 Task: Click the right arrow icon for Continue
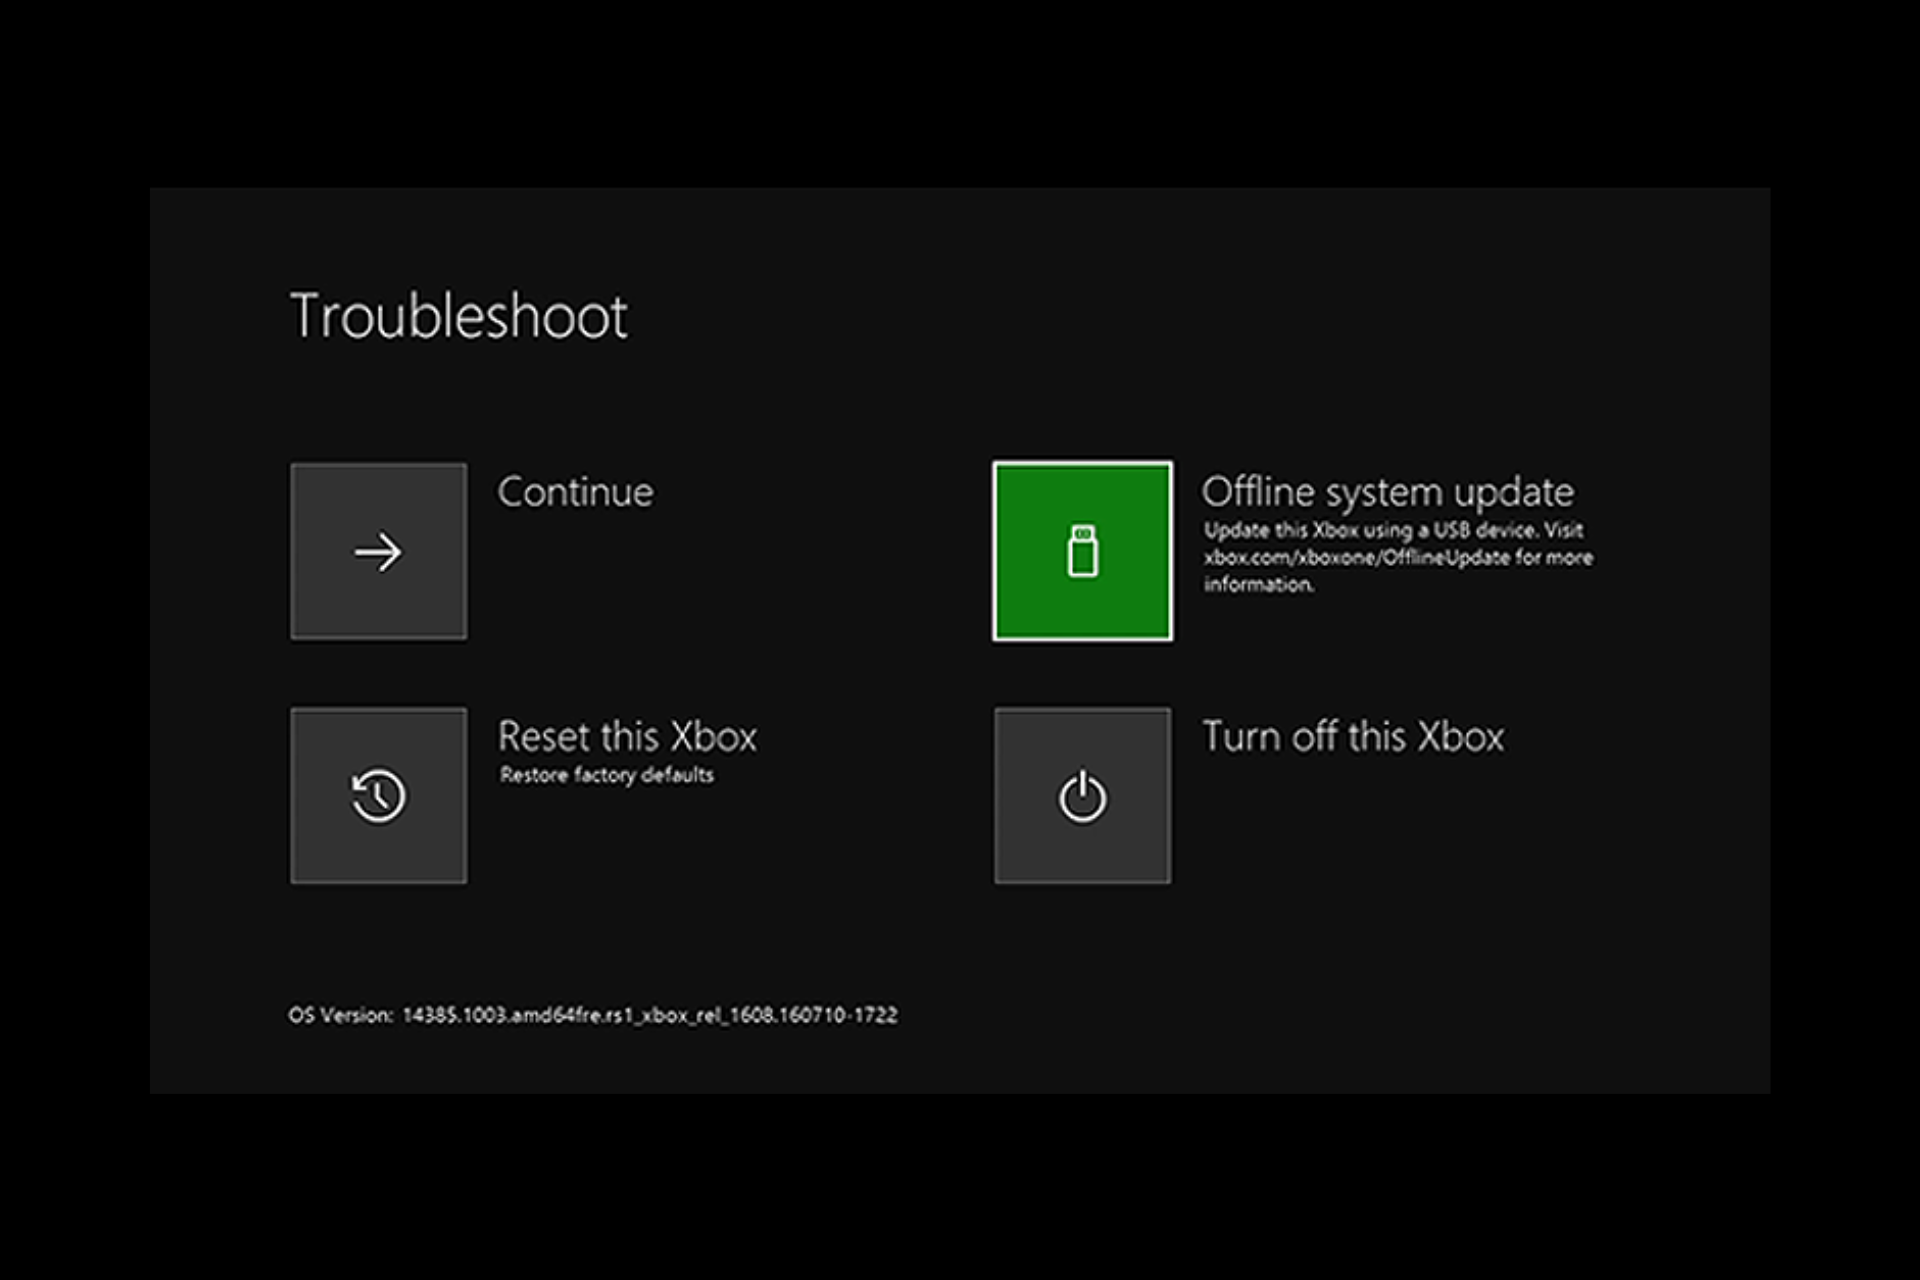click(x=378, y=552)
